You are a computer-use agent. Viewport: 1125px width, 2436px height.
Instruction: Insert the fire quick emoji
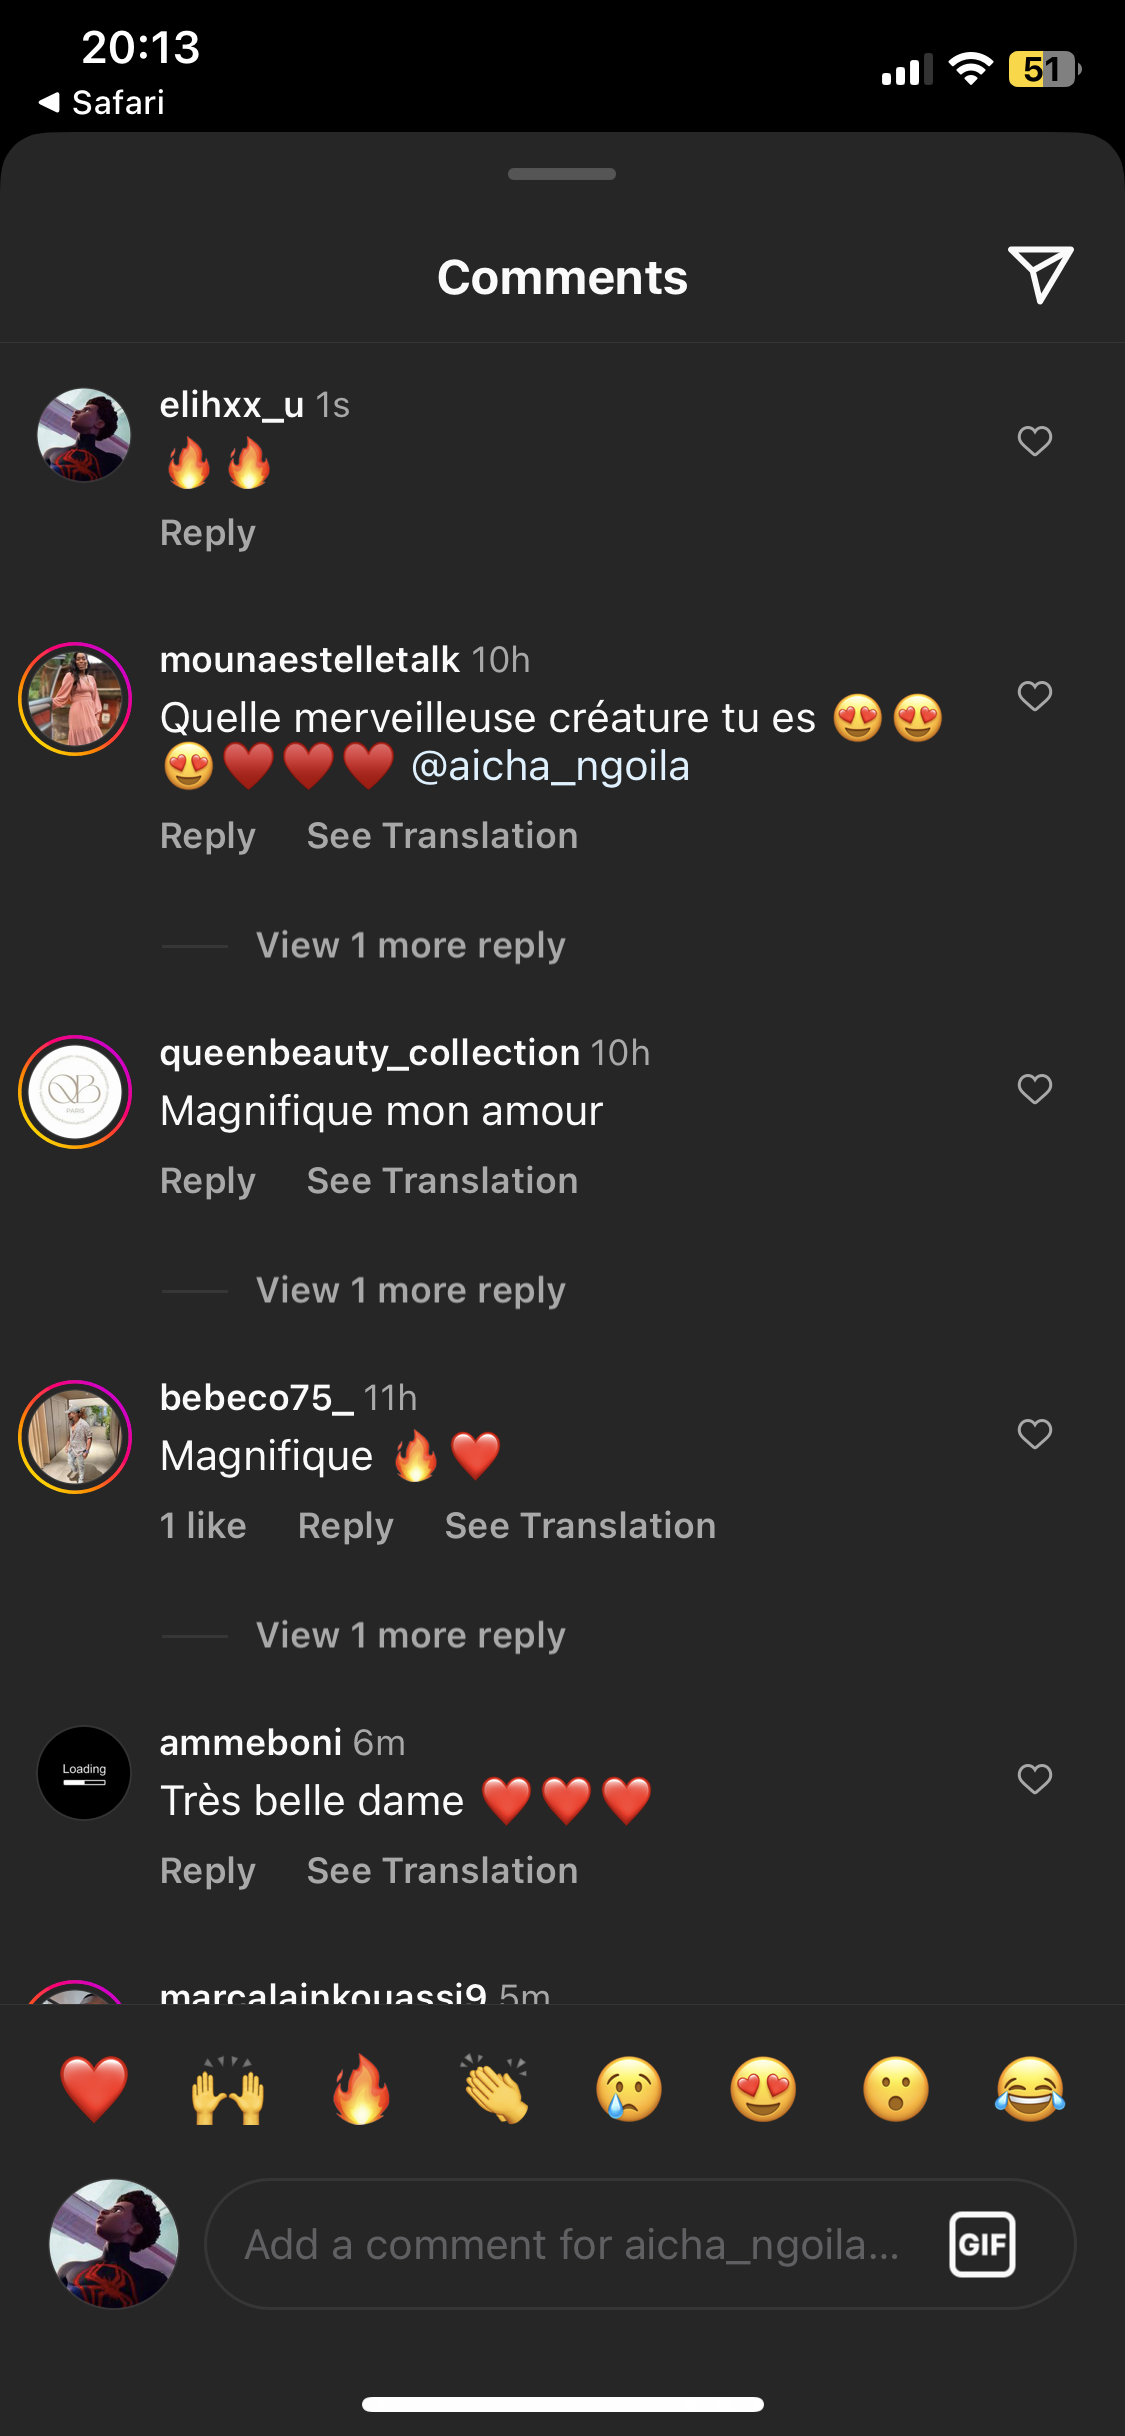coord(361,2089)
